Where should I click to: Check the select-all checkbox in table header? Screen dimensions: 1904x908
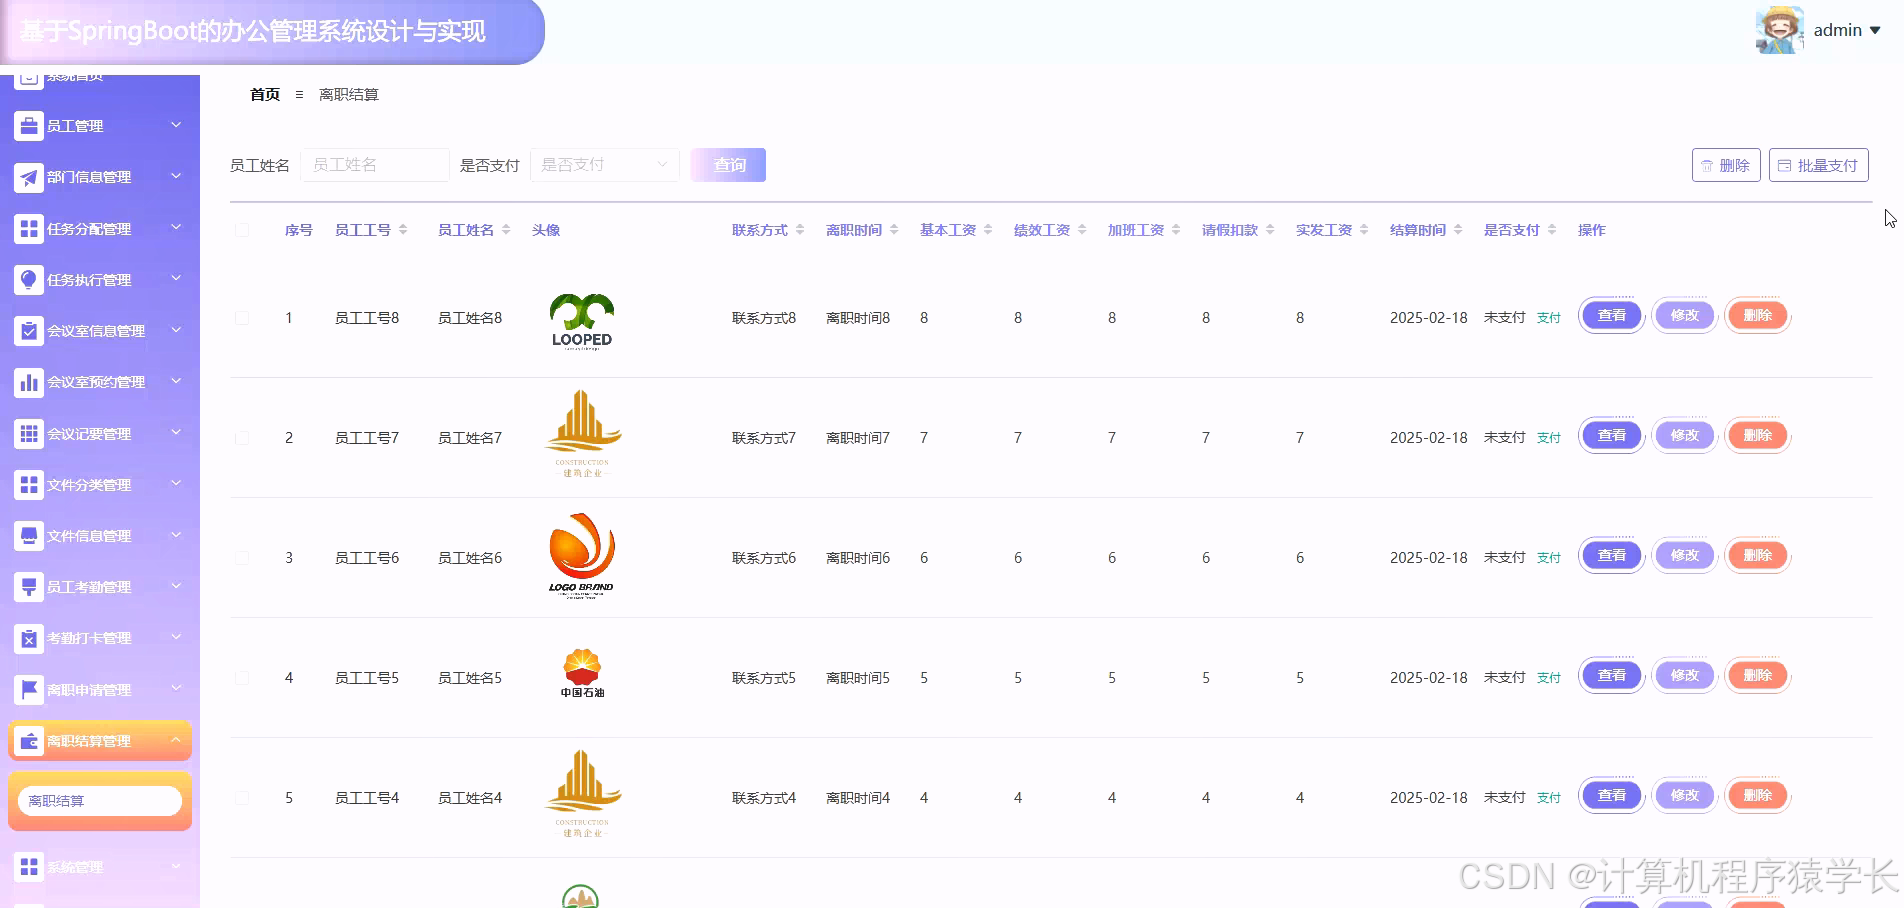[x=242, y=229]
